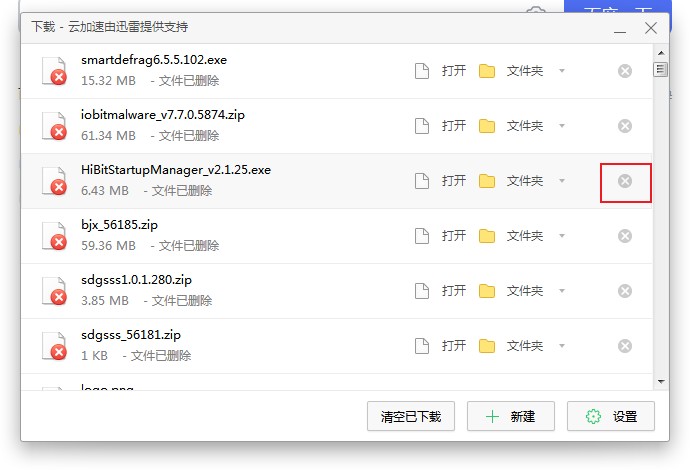Screen dimensions: 690x470
Task: Click the 15.32 MB size text
Action: (x=108, y=81)
